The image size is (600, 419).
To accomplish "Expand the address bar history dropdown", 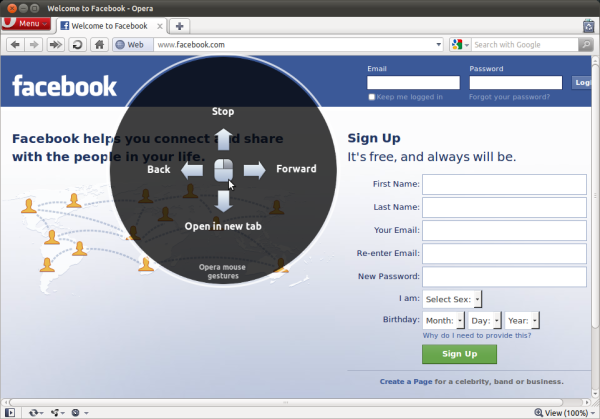I will (x=439, y=45).
